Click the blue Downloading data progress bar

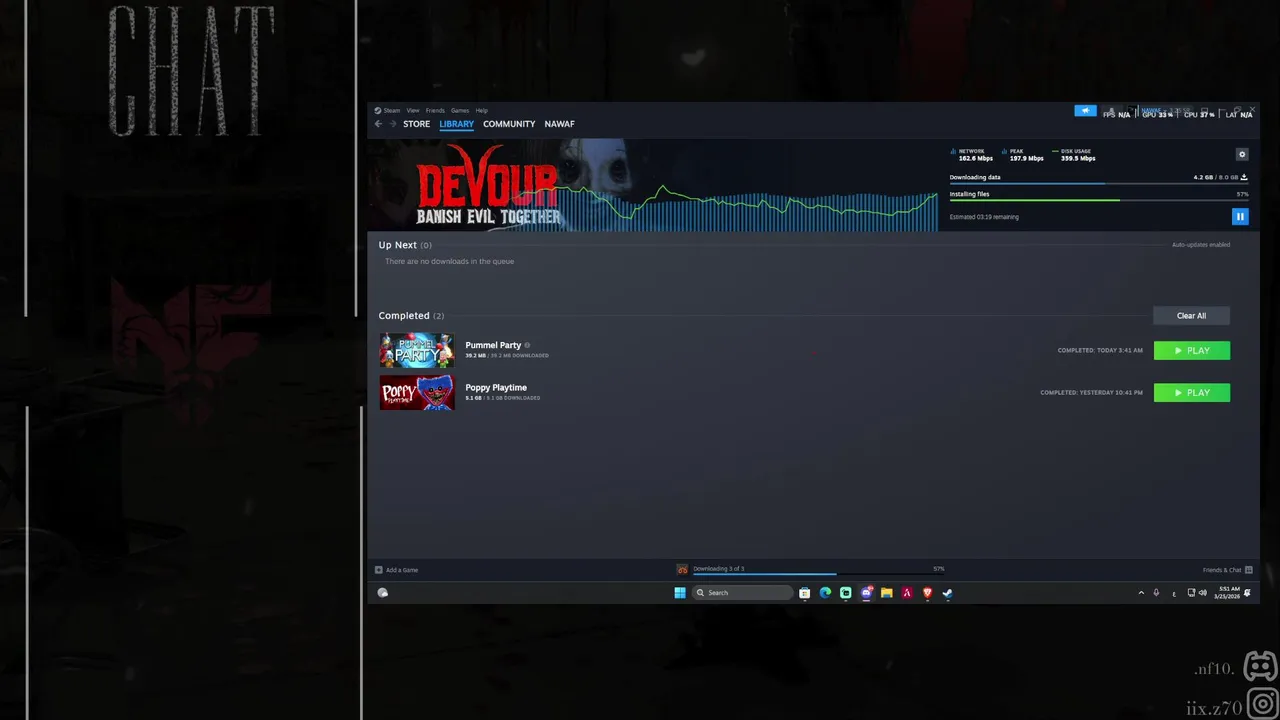pyautogui.click(x=1098, y=183)
